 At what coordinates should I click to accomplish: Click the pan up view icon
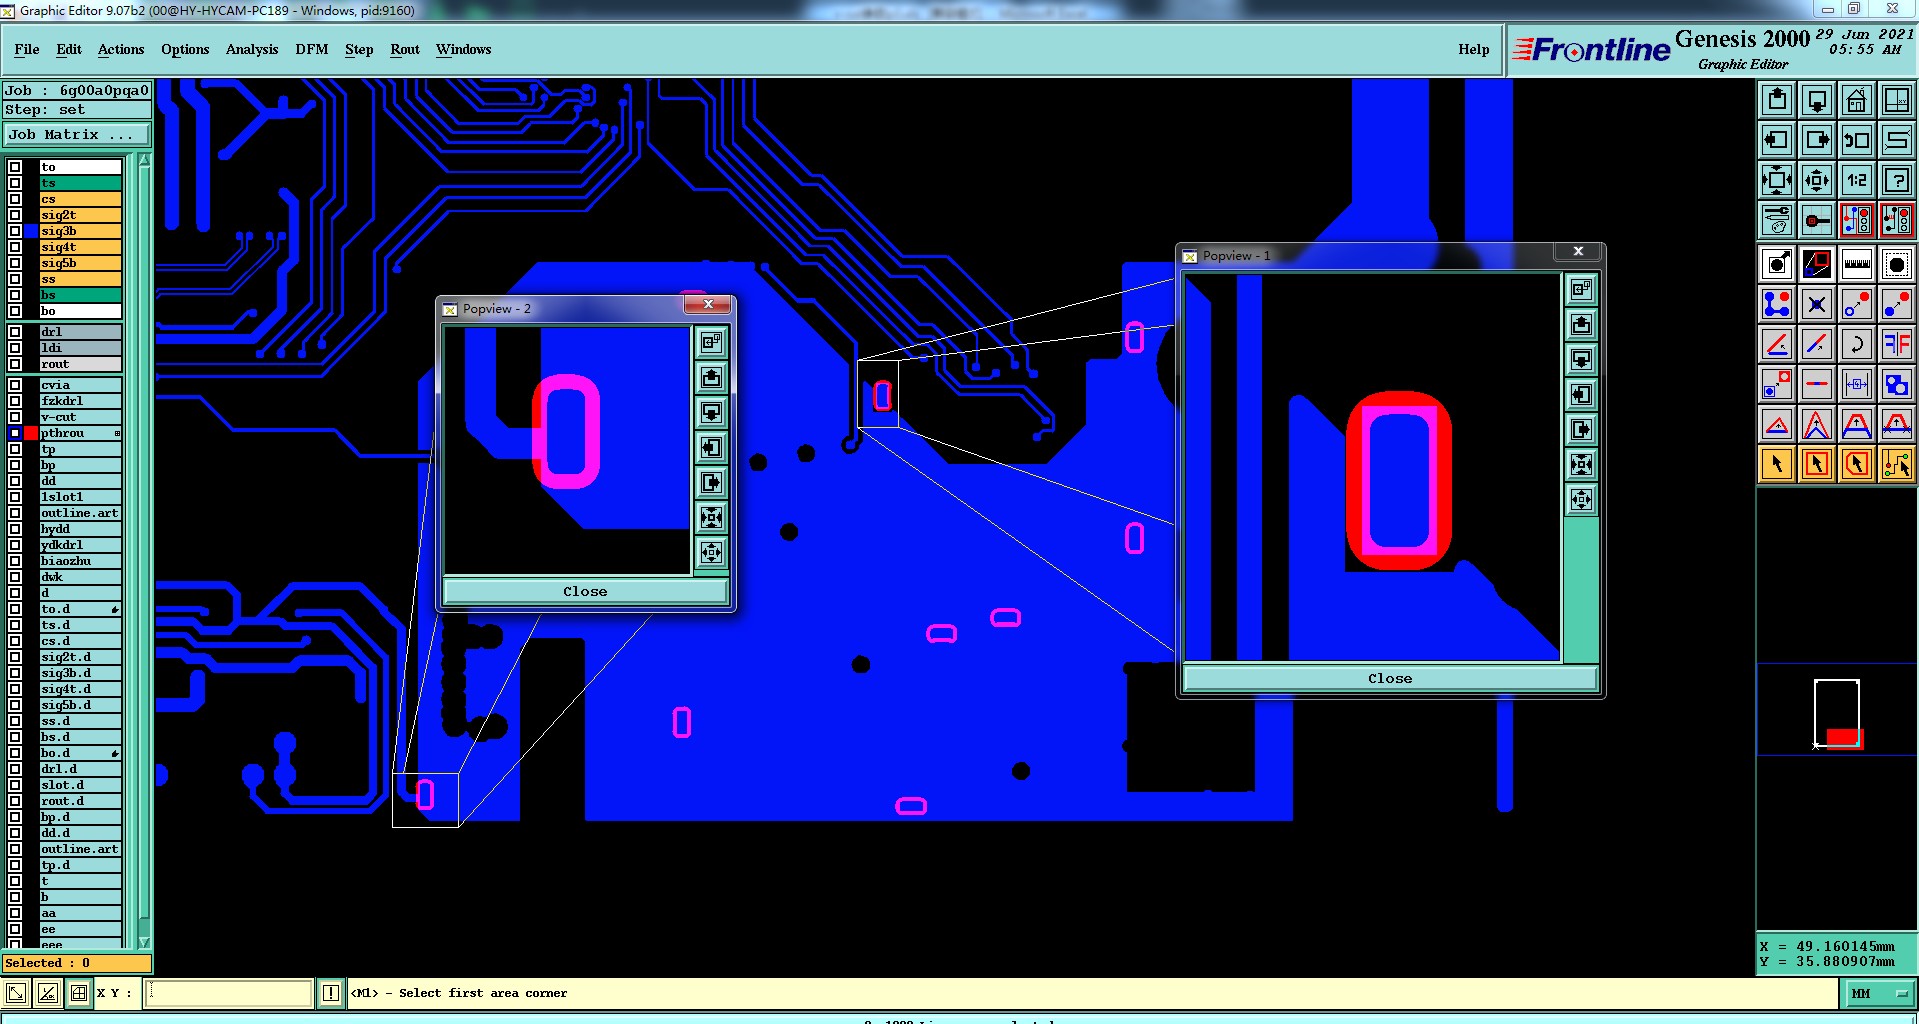pyautogui.click(x=1777, y=100)
